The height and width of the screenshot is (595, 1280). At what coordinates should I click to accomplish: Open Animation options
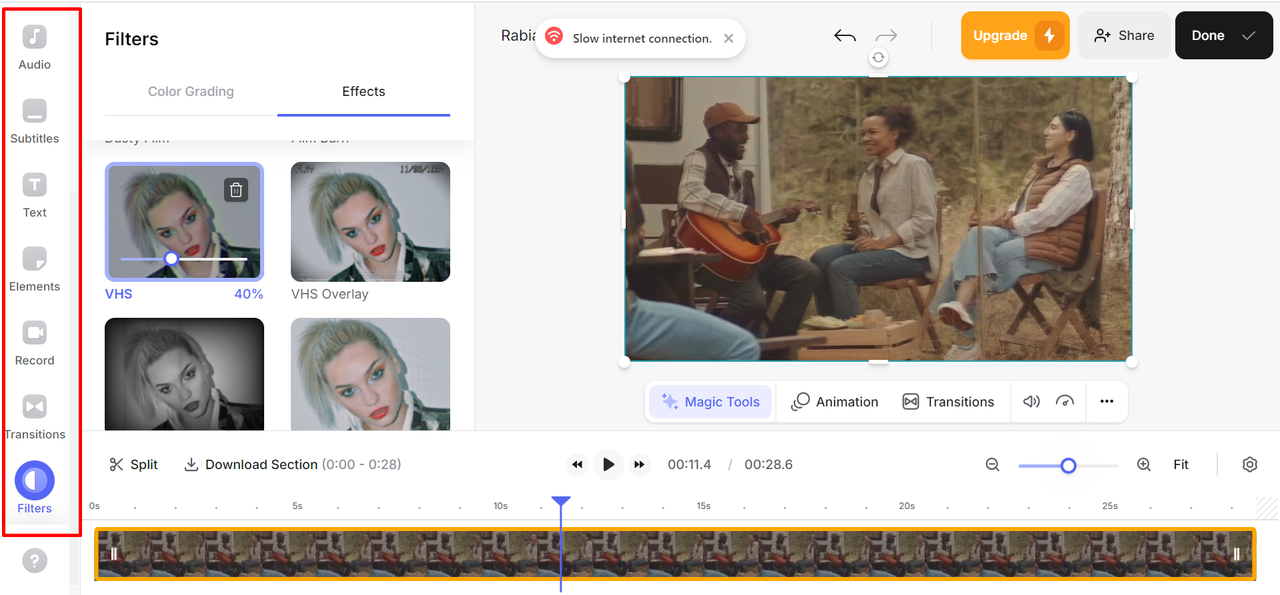[x=835, y=402]
